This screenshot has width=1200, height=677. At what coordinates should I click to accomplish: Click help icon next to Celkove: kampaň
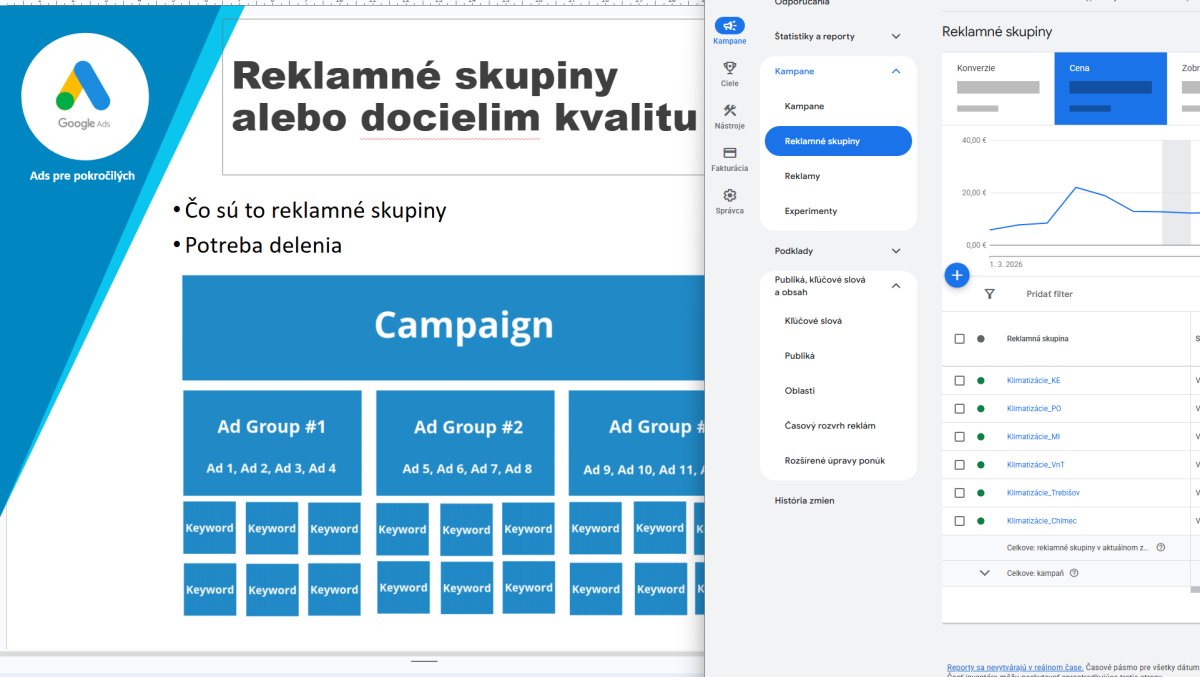[1074, 573]
